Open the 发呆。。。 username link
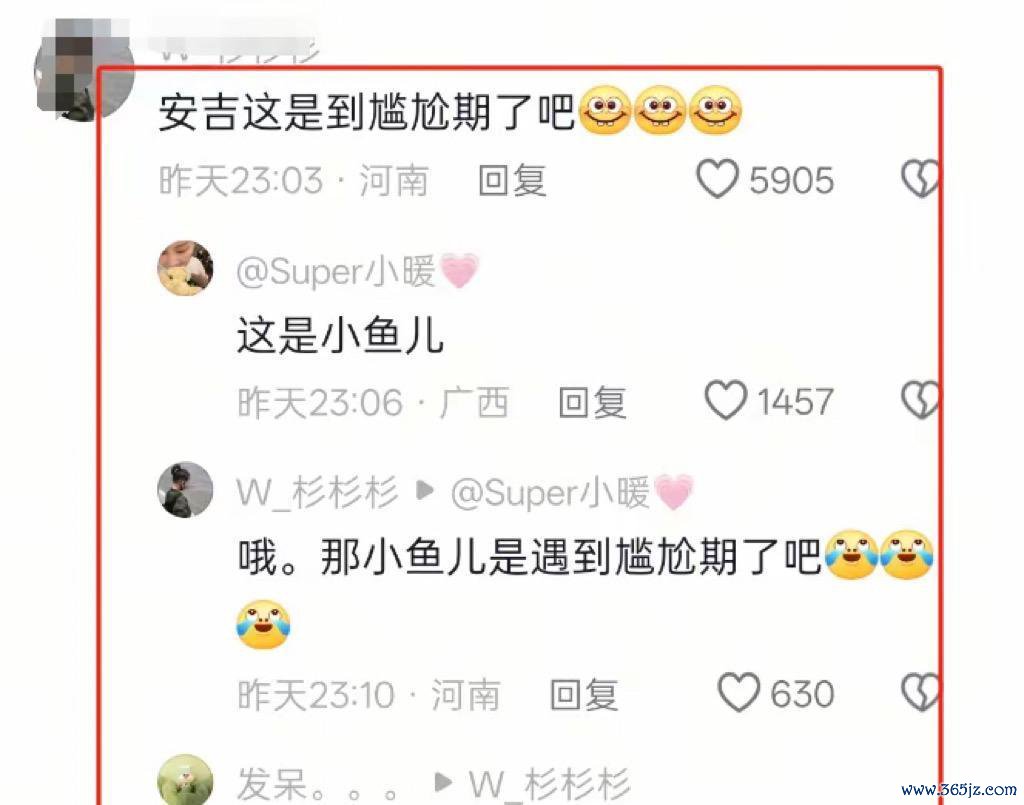Viewport: 1024px width, 805px height. pos(317,784)
